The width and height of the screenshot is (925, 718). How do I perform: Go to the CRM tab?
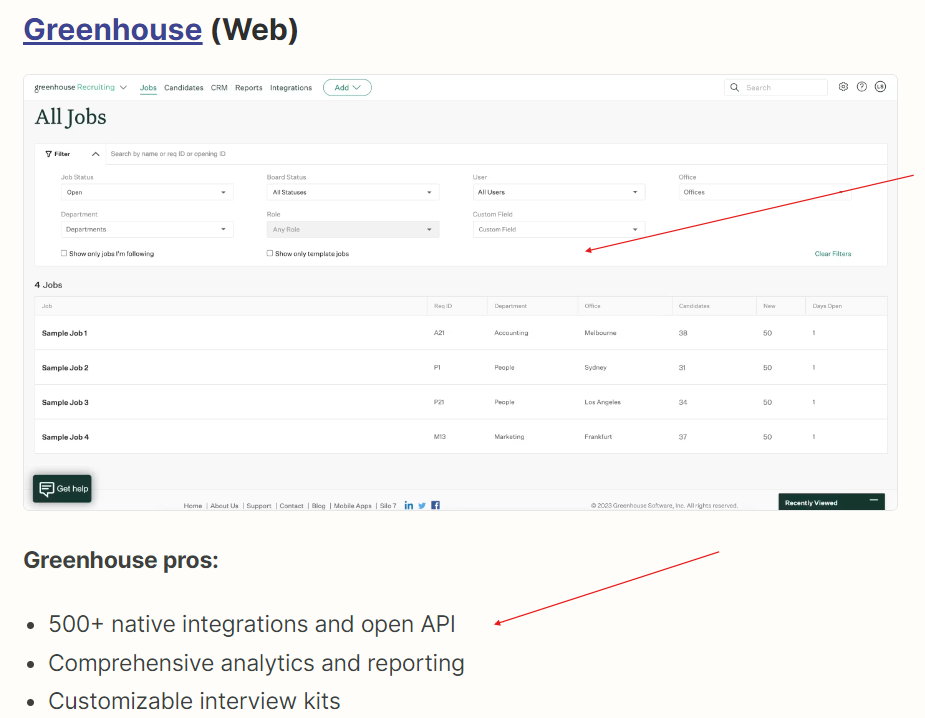219,88
